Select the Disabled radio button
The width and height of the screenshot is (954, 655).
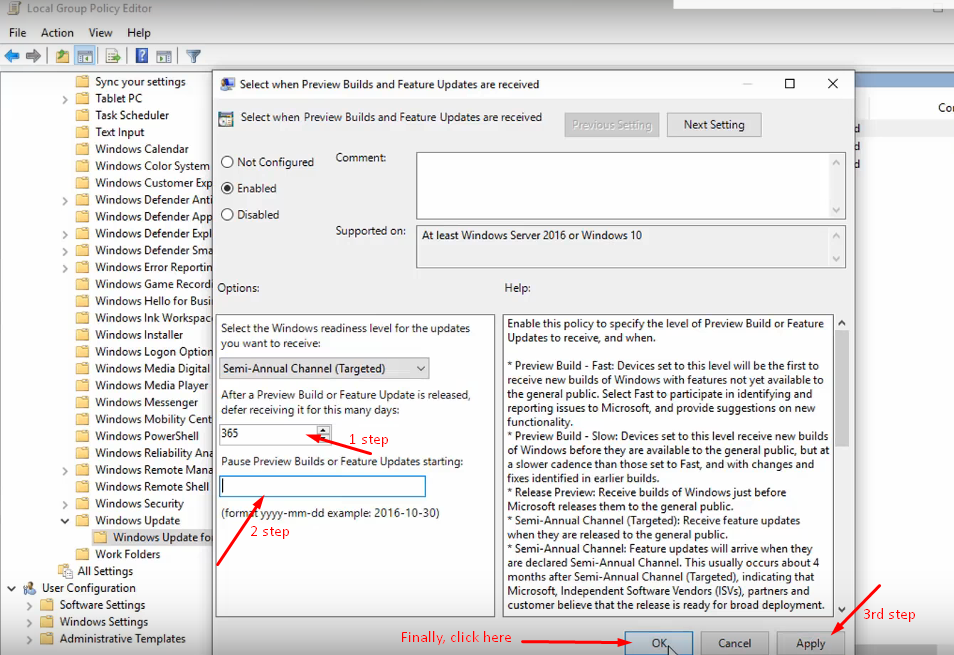tap(227, 214)
